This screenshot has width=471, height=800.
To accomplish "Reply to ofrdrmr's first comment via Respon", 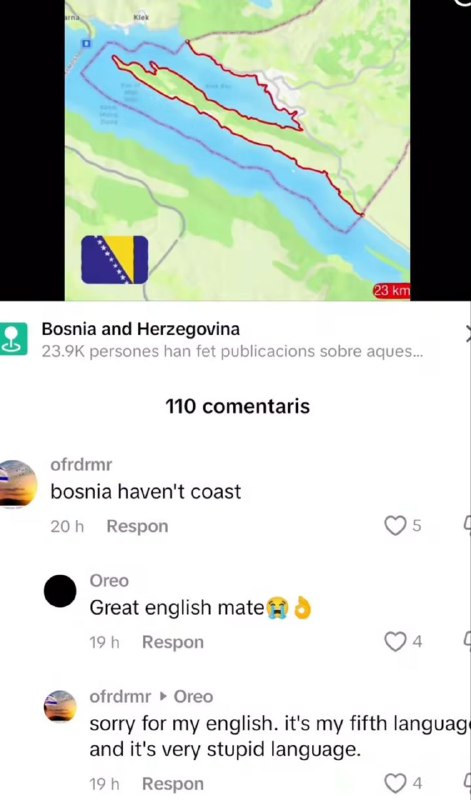I will (137, 527).
